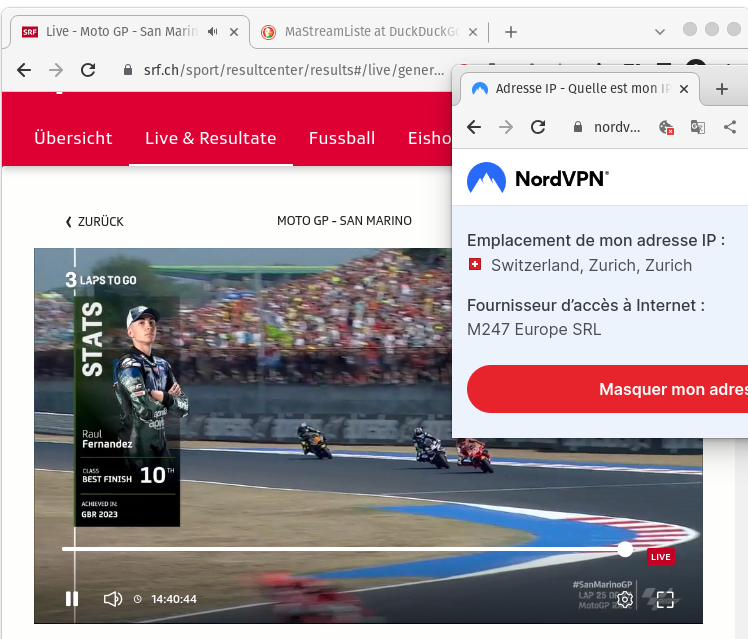748x639 pixels.
Task: Click the srf.ch address bar
Action: point(293,70)
